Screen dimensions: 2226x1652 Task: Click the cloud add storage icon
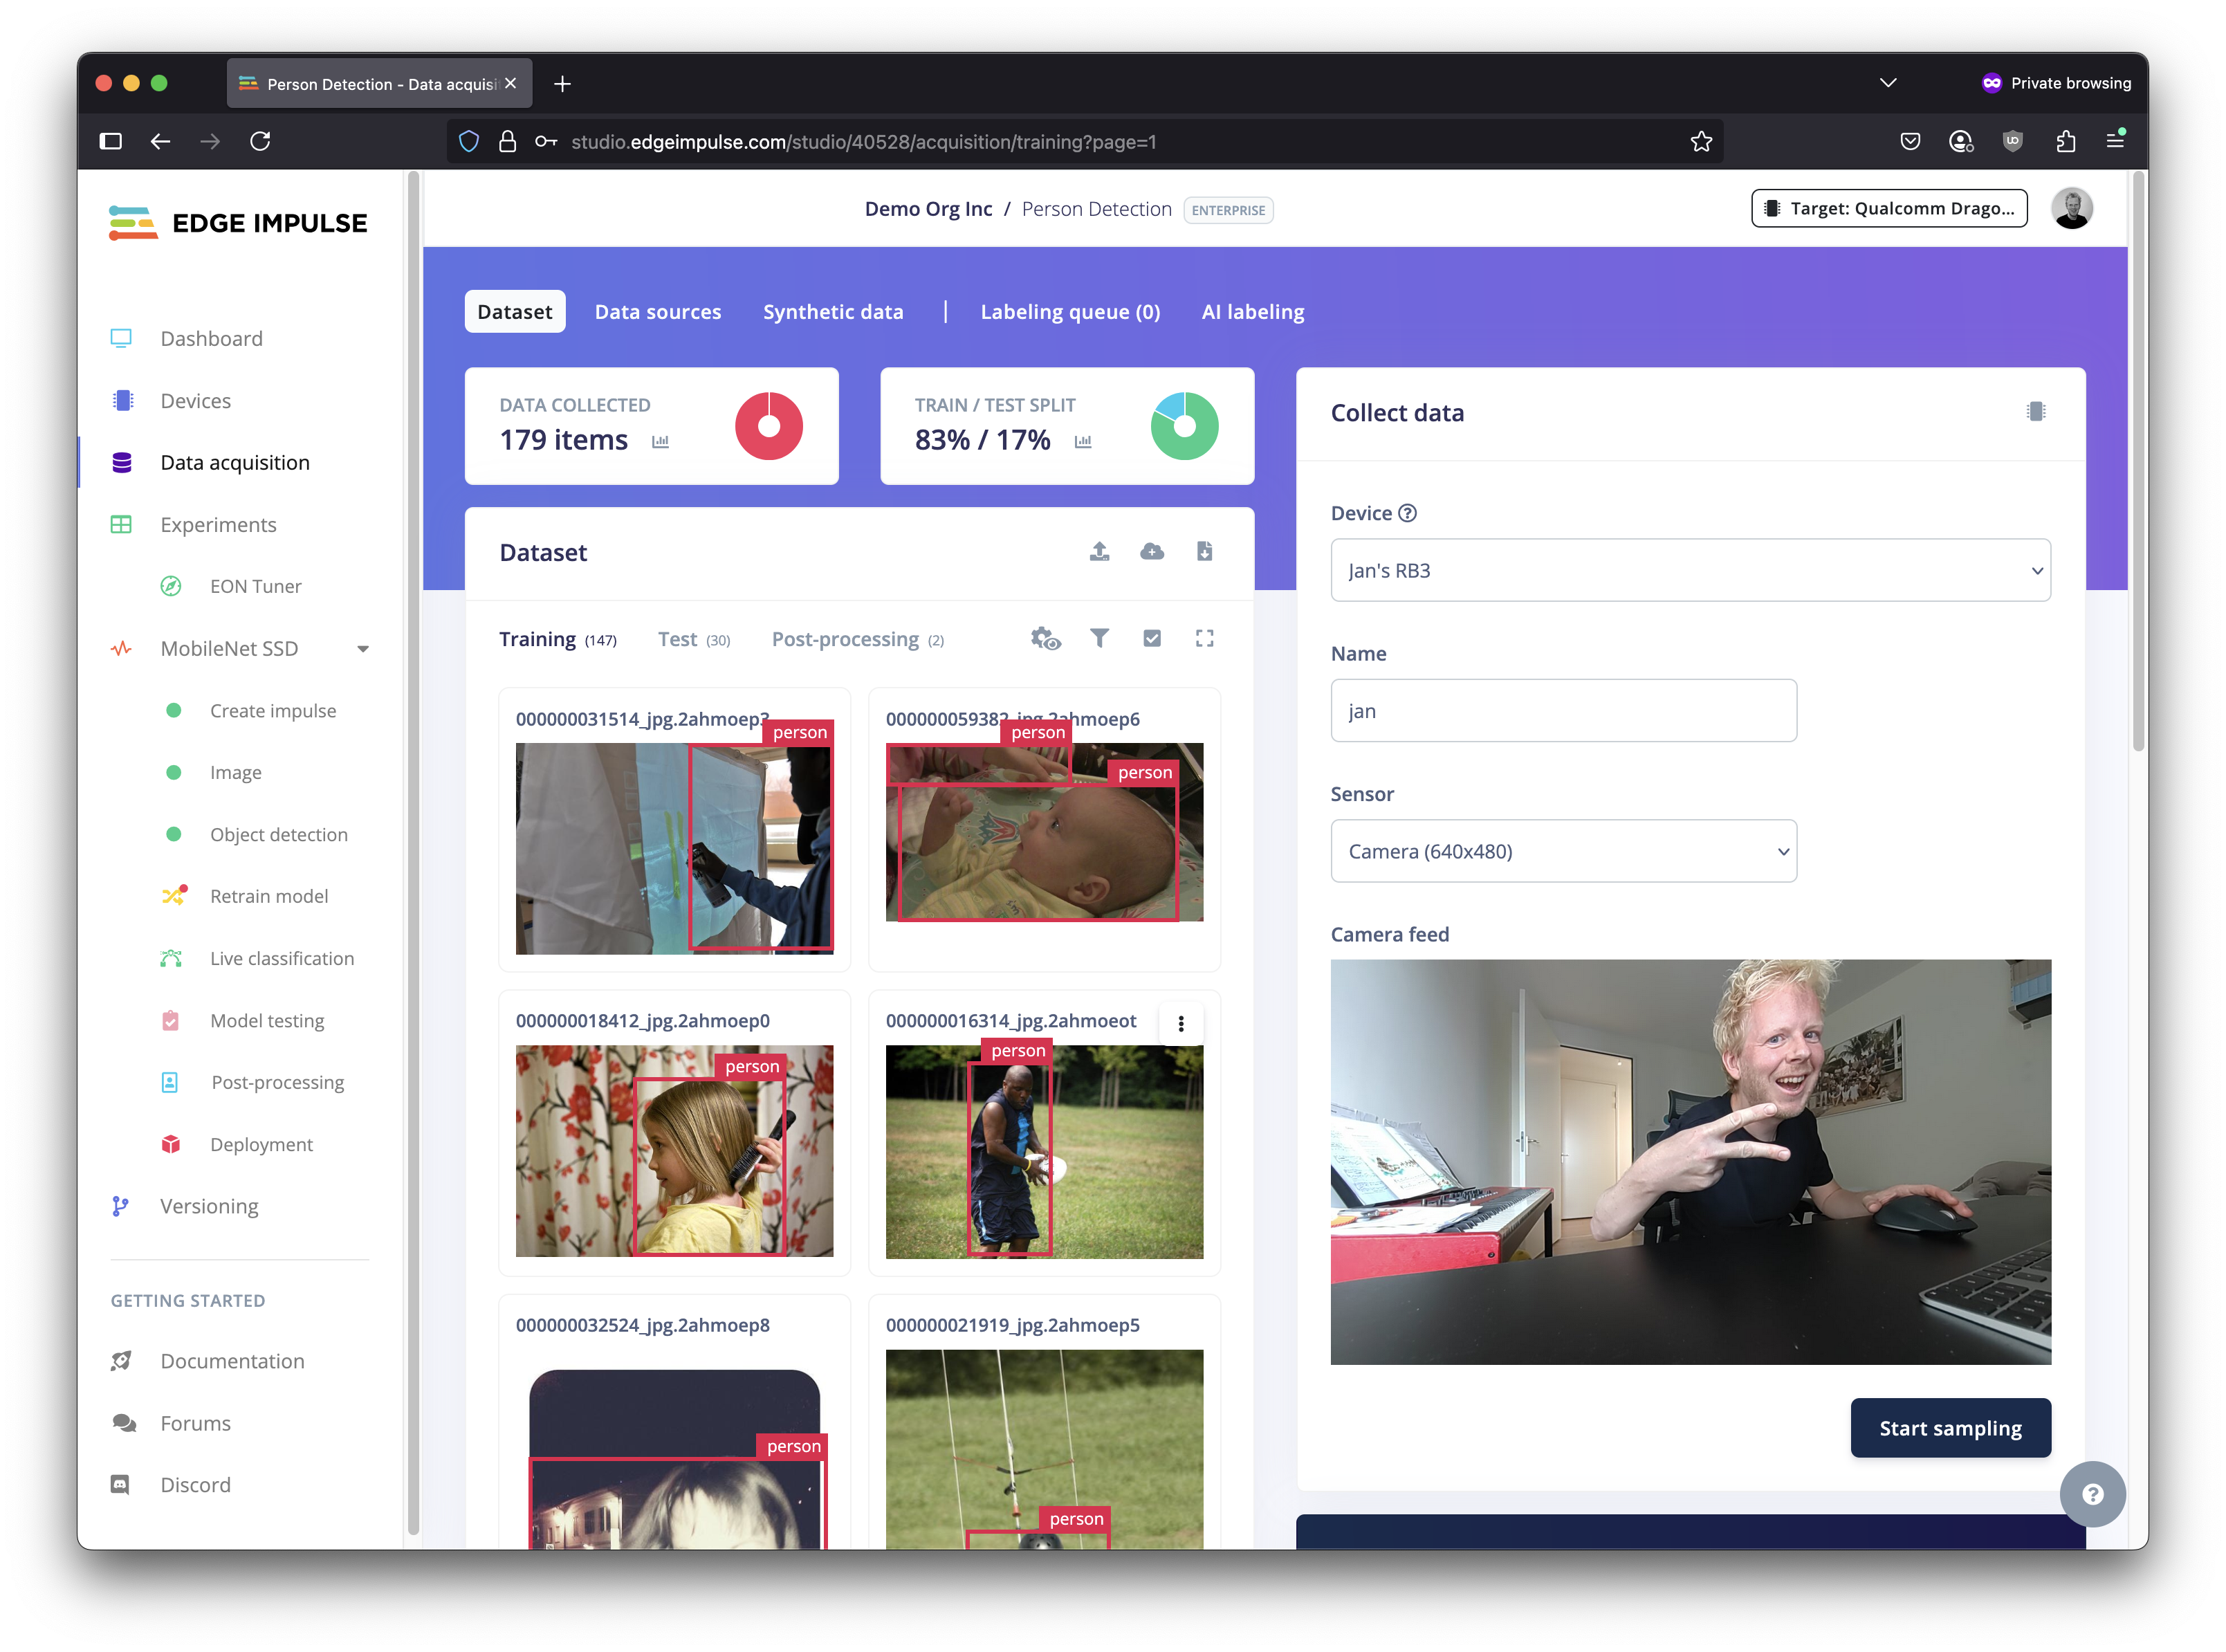(x=1152, y=551)
